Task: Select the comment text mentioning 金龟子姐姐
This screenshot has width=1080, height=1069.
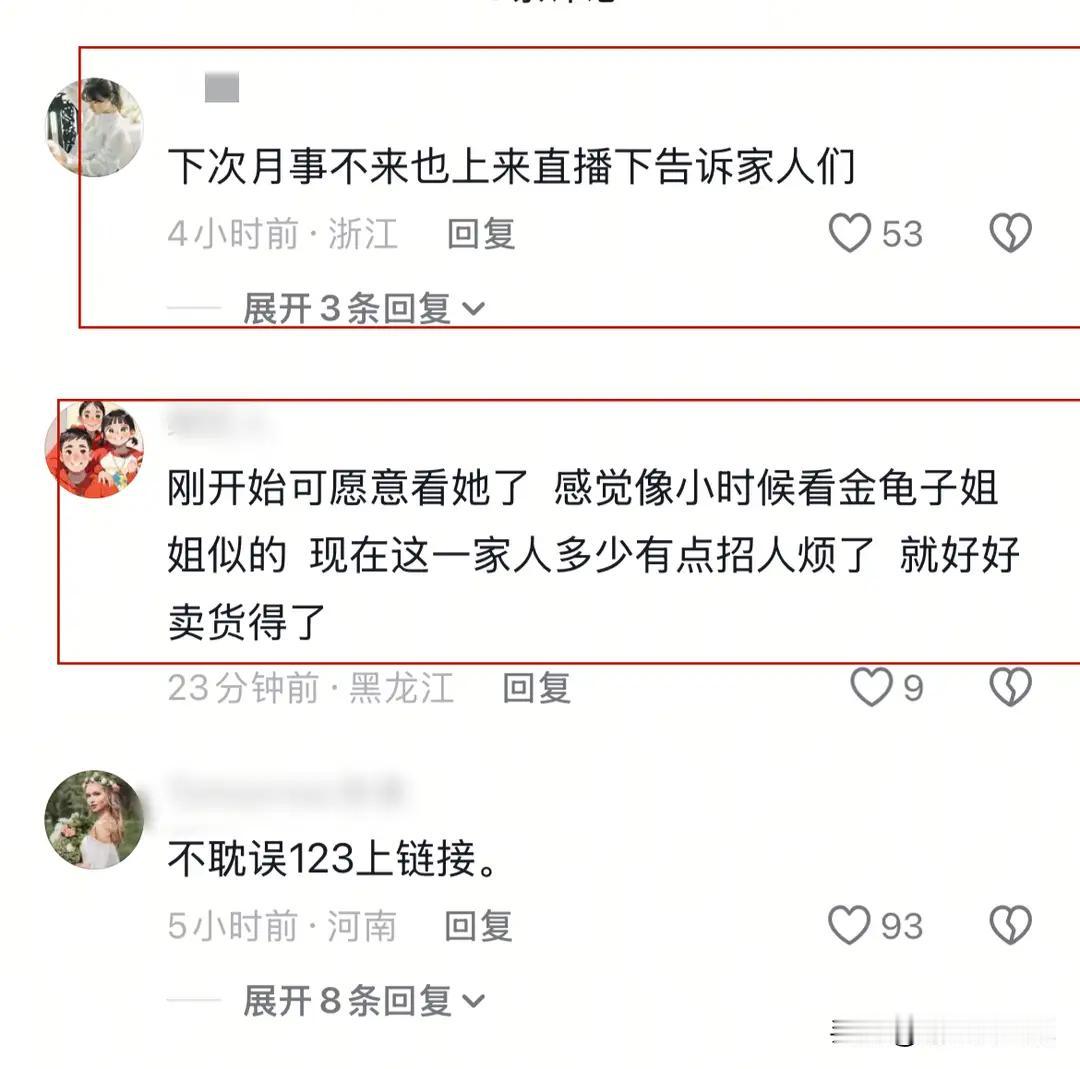Action: pos(594,554)
